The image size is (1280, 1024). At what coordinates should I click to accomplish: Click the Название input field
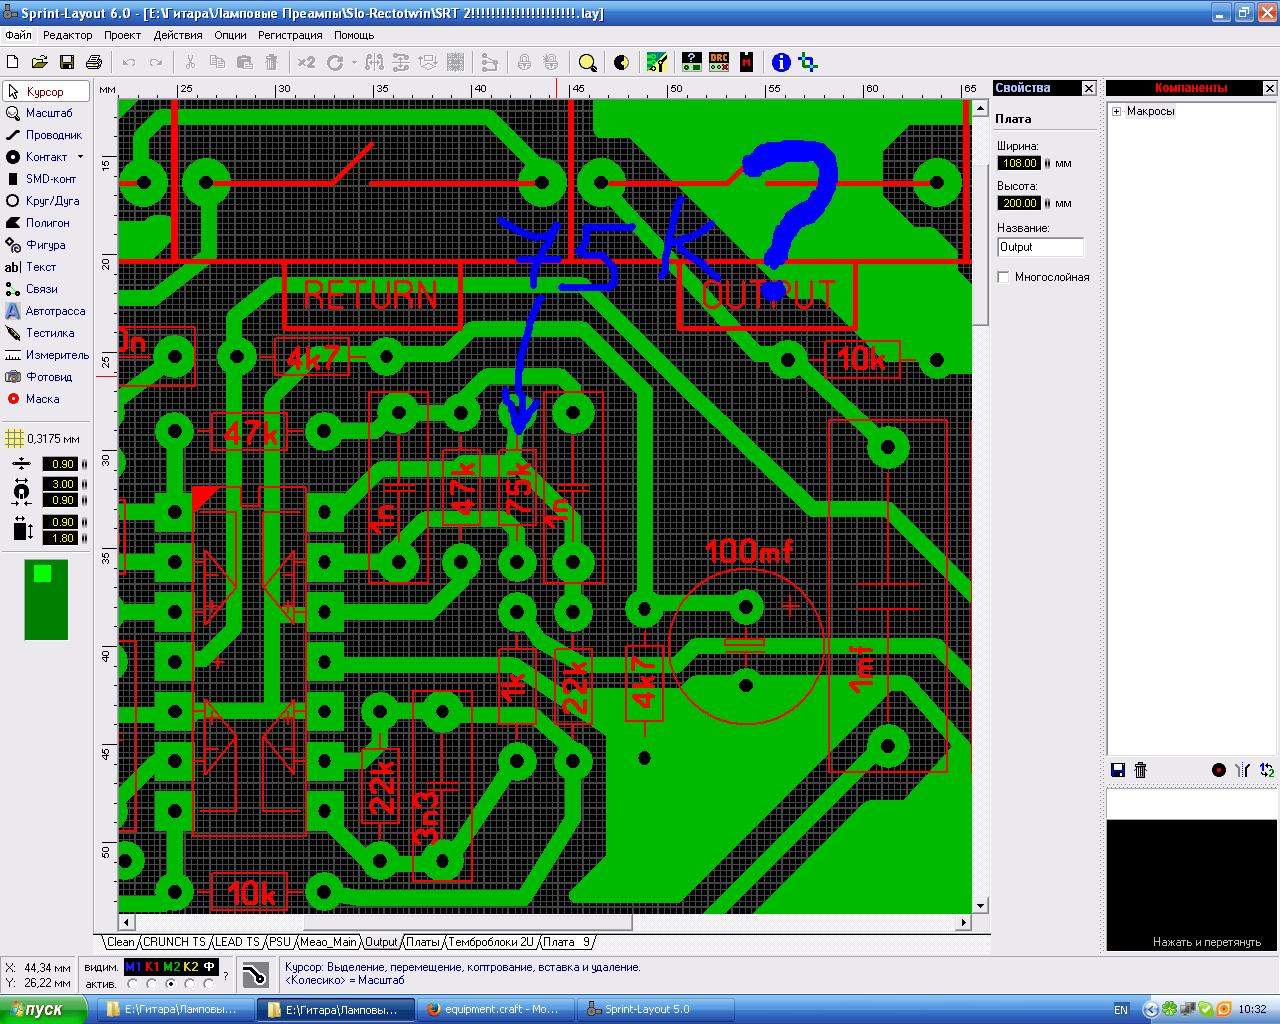click(x=1040, y=247)
